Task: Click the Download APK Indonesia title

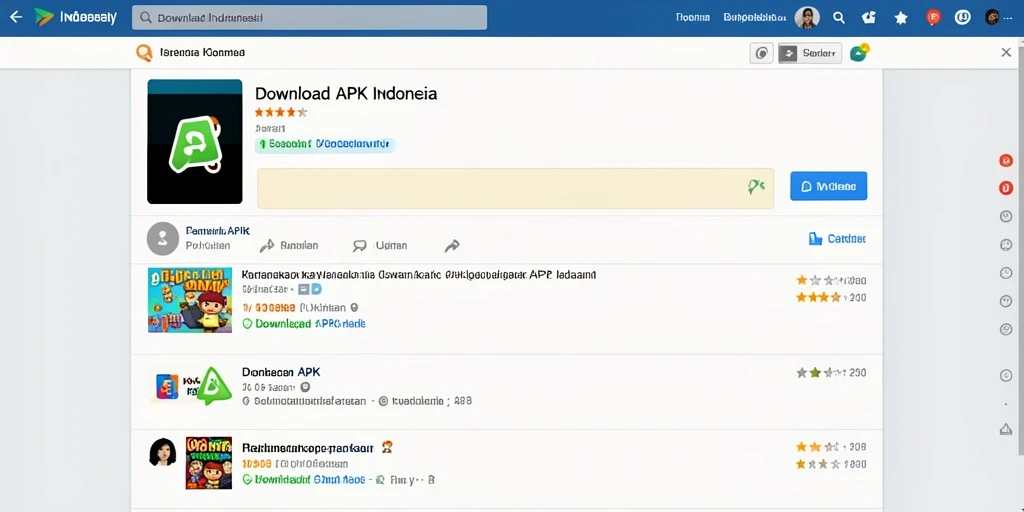Action: pos(345,93)
